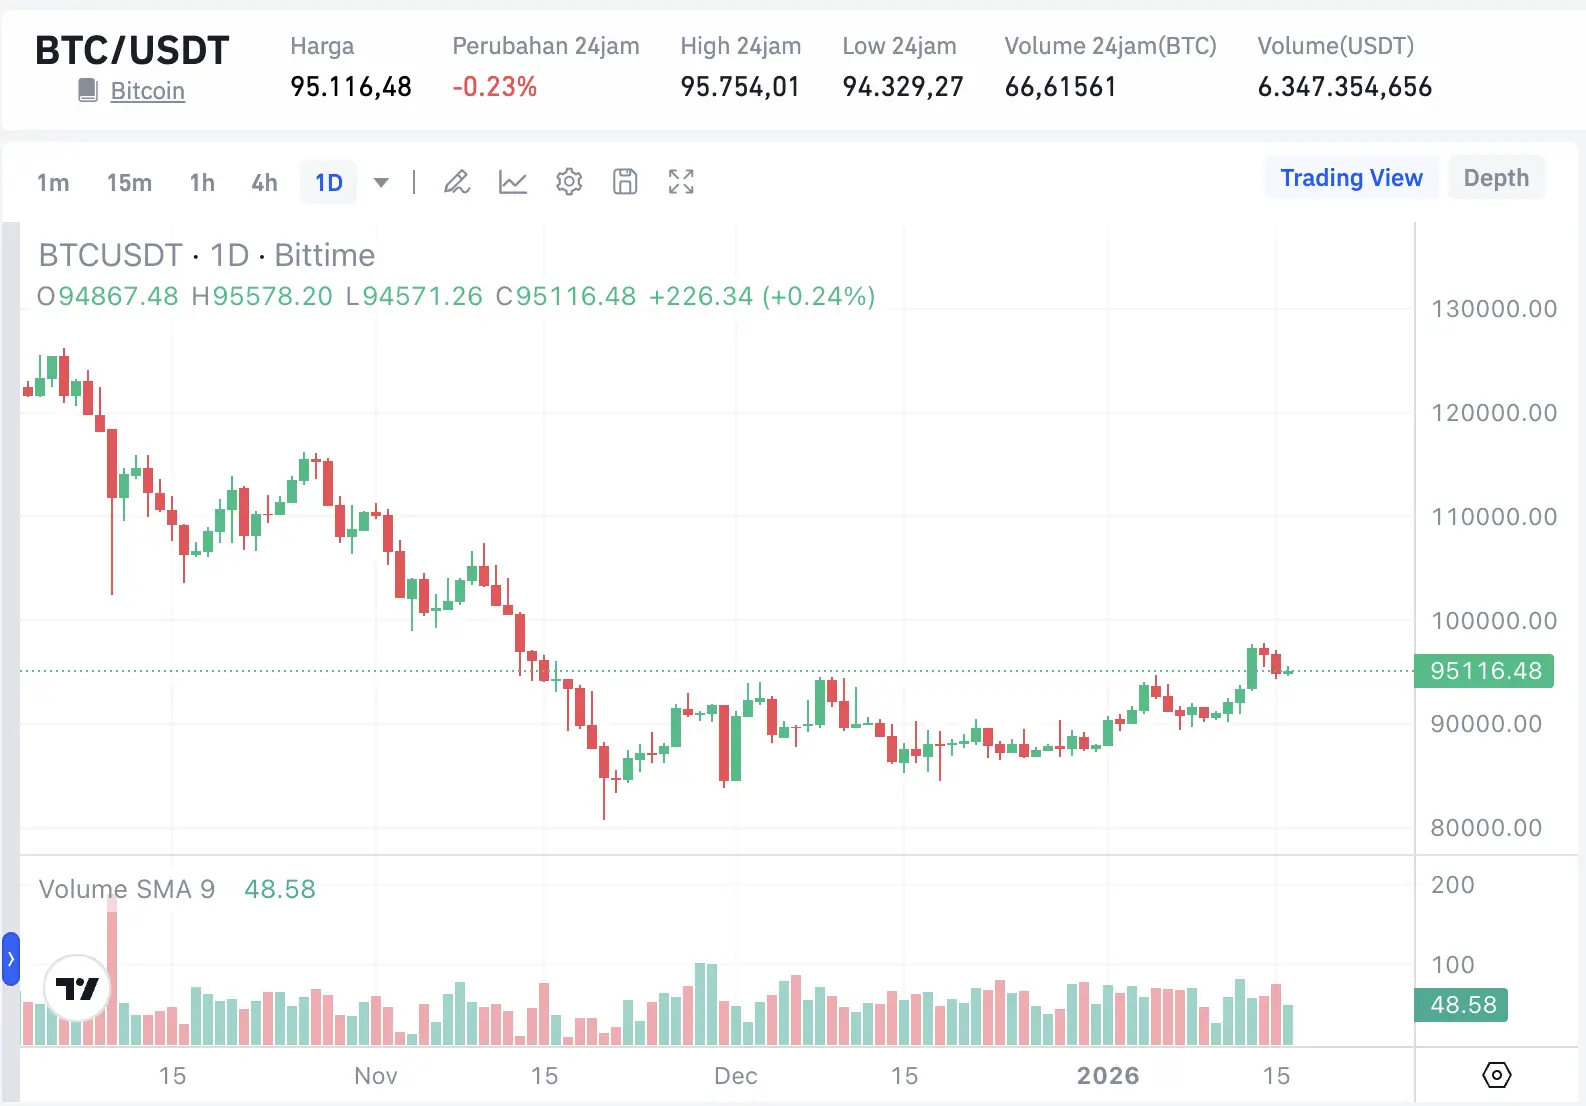Click the current price label 95116.48

(1484, 671)
